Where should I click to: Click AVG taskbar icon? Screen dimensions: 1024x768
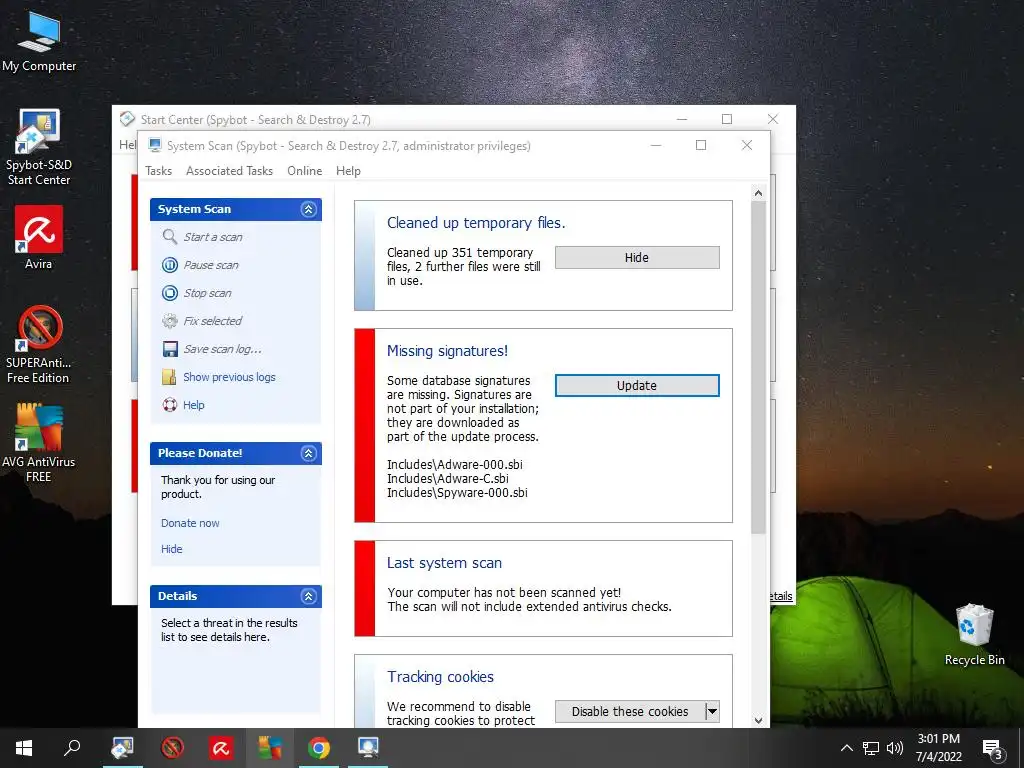tap(270, 748)
